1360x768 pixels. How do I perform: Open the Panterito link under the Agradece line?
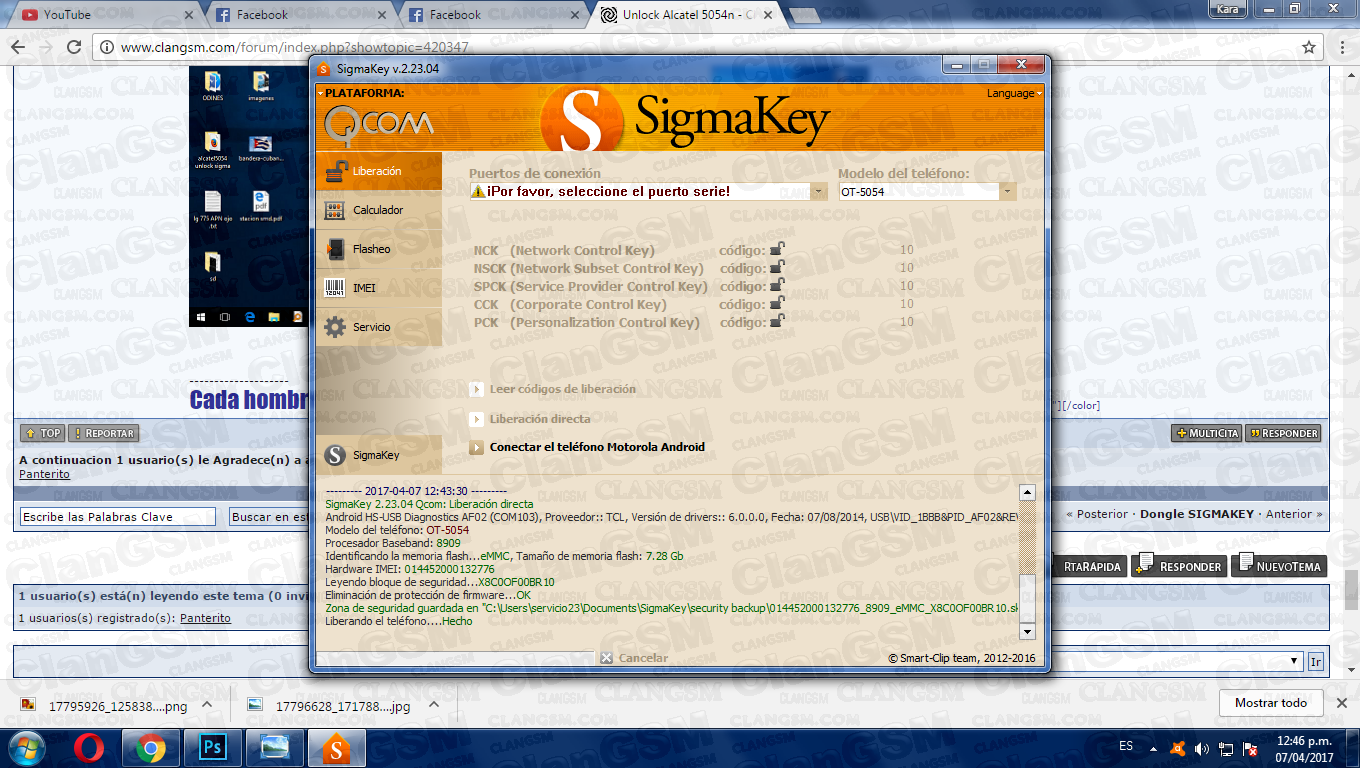tap(44, 474)
